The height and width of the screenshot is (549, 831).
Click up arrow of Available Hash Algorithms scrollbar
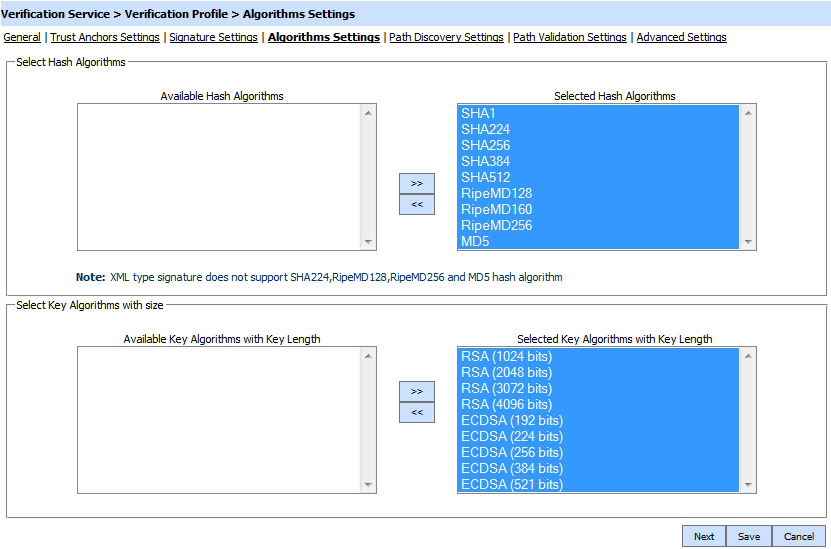point(368,113)
